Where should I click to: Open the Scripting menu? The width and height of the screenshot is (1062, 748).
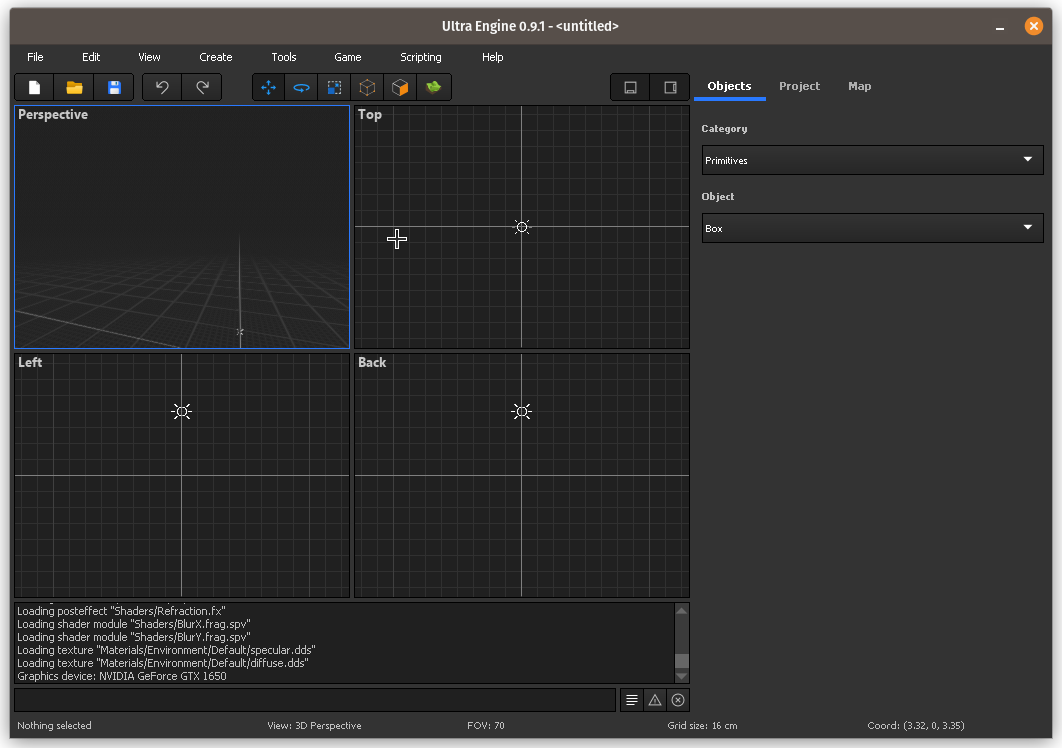pos(420,57)
